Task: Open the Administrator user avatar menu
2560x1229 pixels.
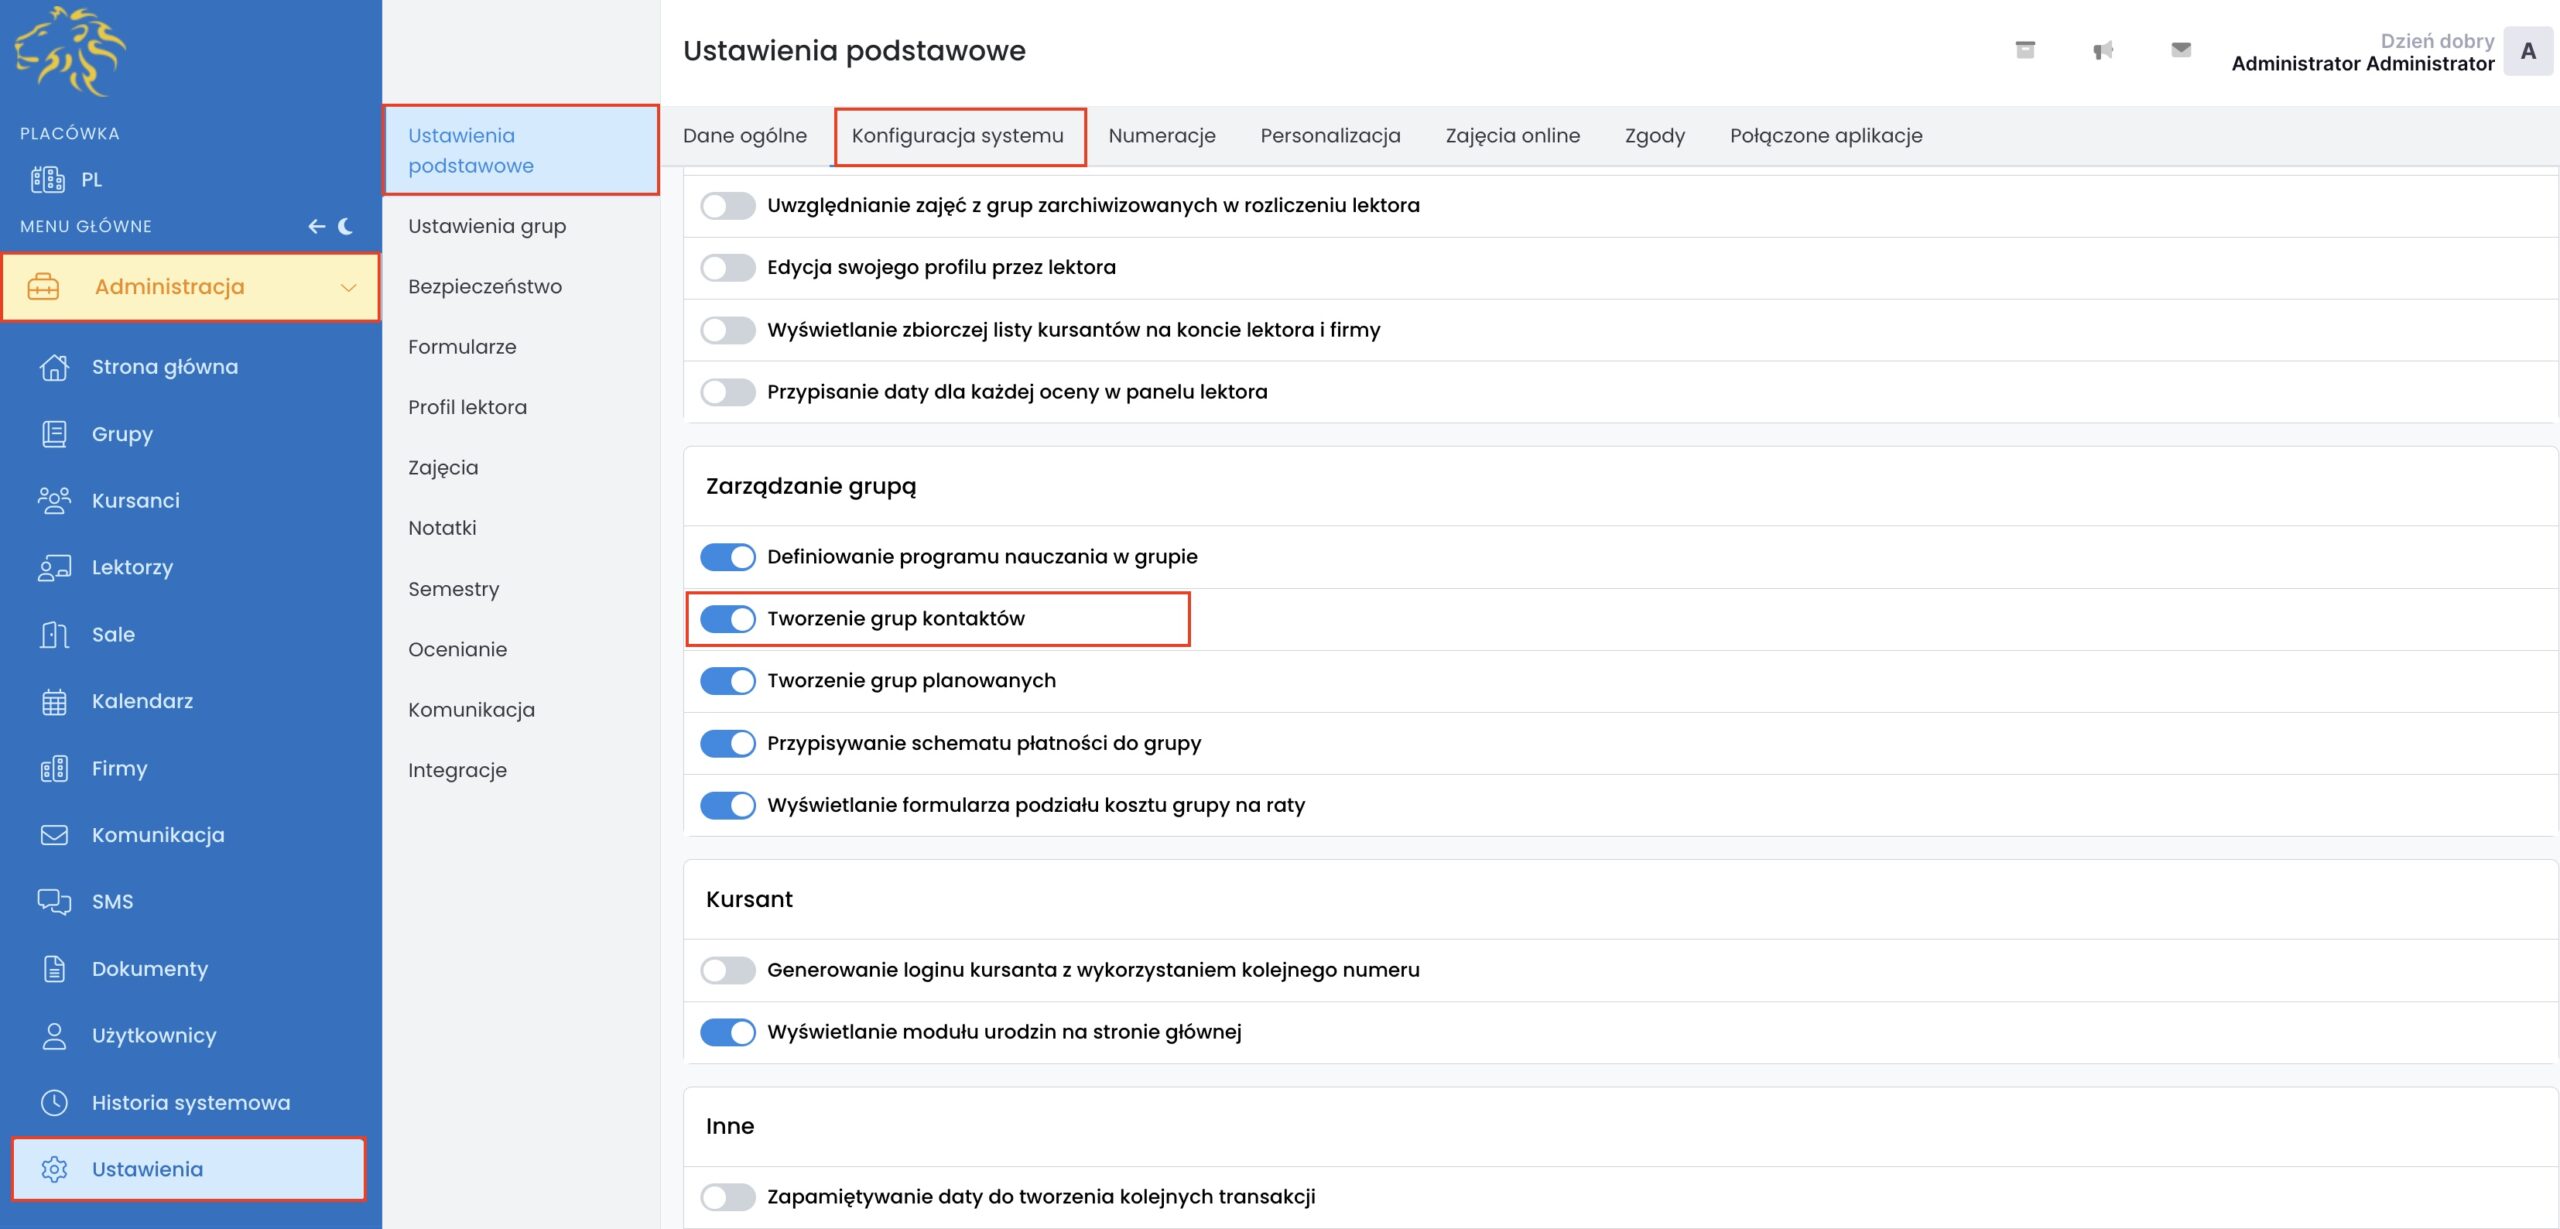Action: pyautogui.click(x=2528, y=52)
